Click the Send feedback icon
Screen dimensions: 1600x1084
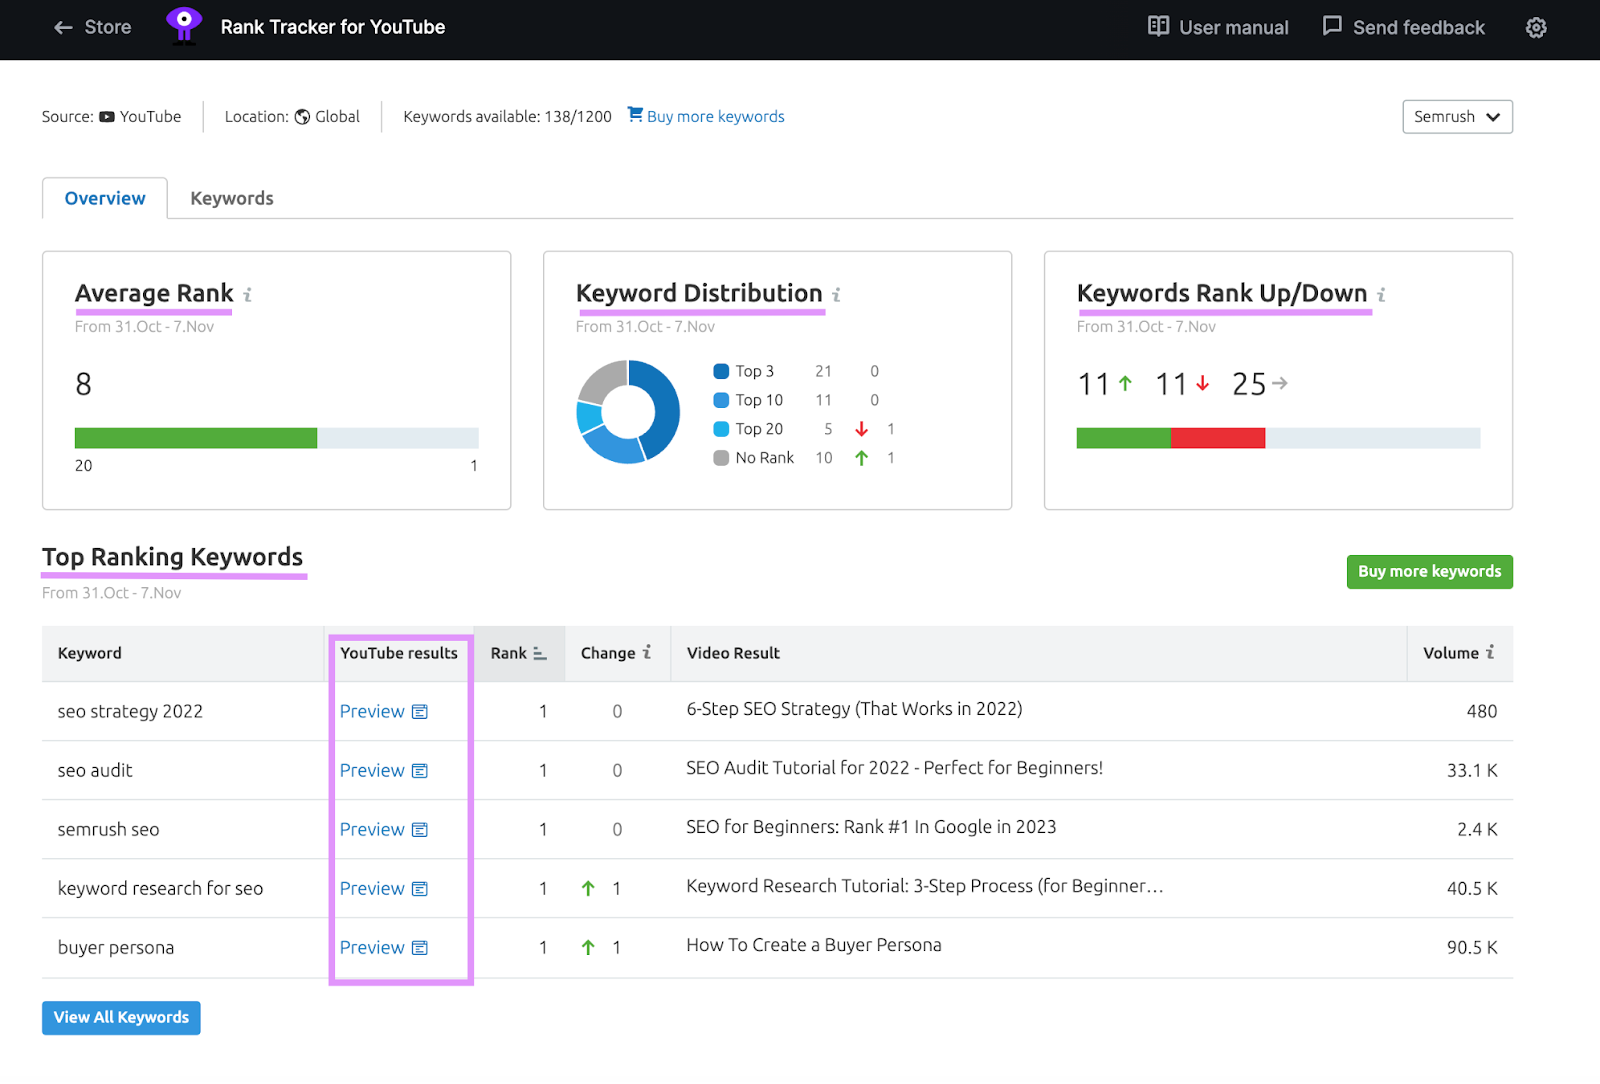coord(1332,27)
